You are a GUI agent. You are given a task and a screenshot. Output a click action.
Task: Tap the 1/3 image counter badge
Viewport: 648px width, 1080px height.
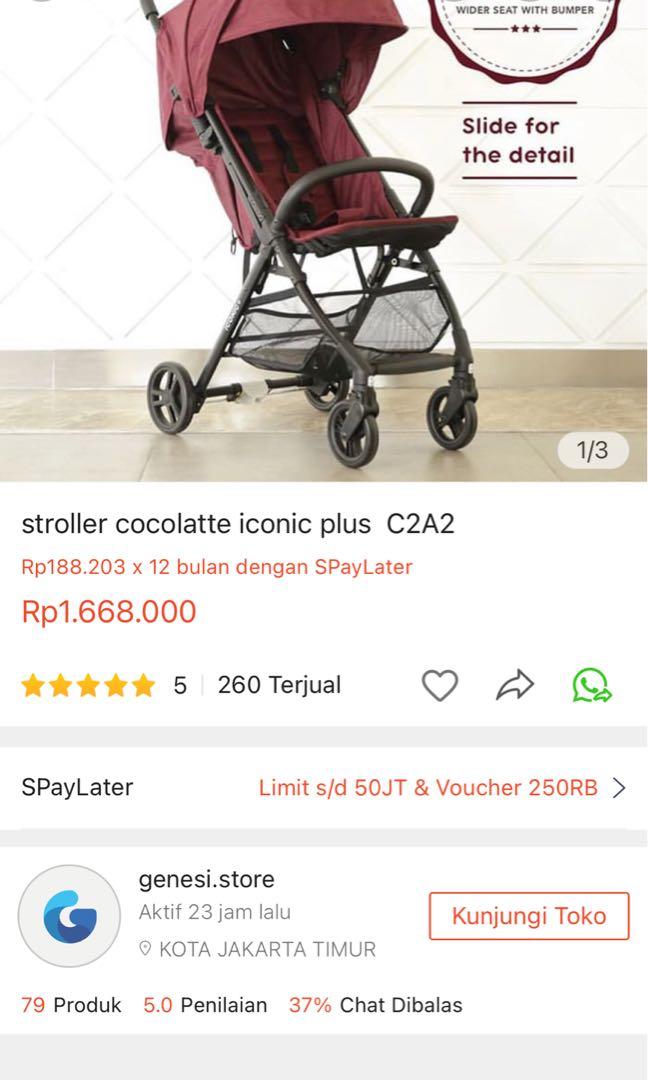coord(592,450)
